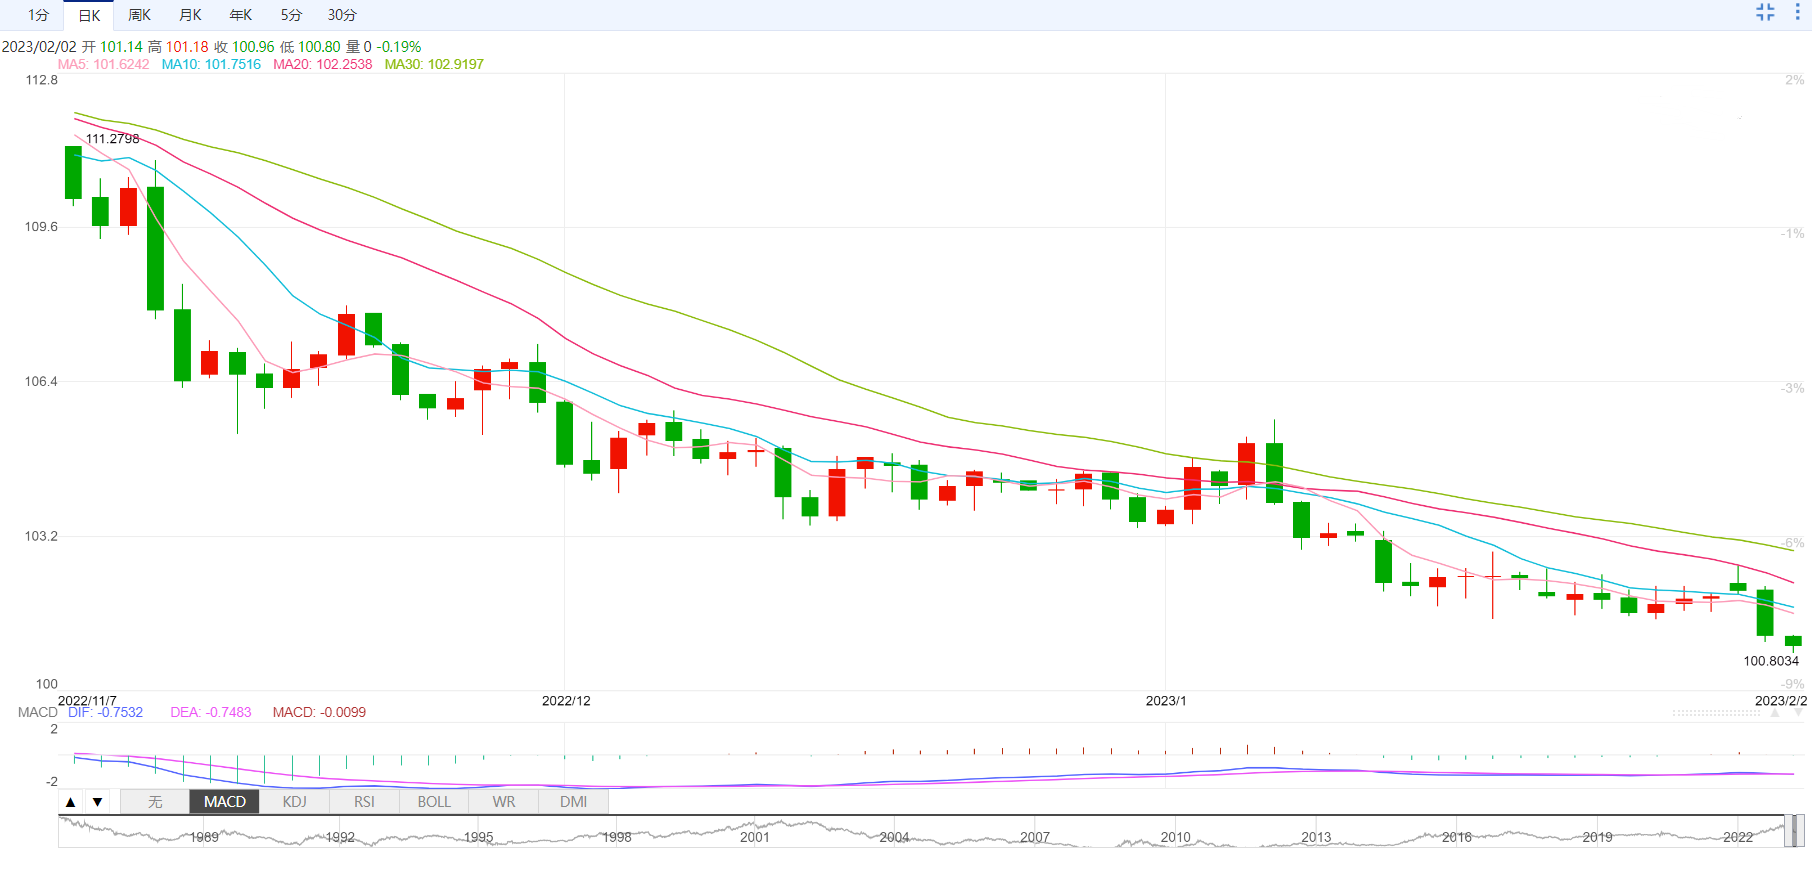The height and width of the screenshot is (884, 1812).
Task: Choose the 30分 interval tab
Action: pos(342,15)
